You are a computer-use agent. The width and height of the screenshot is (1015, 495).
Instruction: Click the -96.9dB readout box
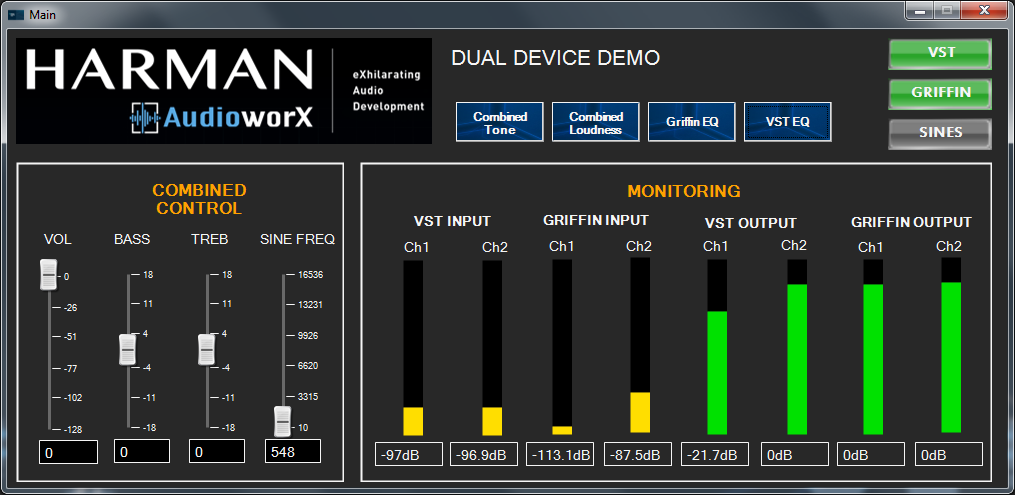[x=484, y=454]
